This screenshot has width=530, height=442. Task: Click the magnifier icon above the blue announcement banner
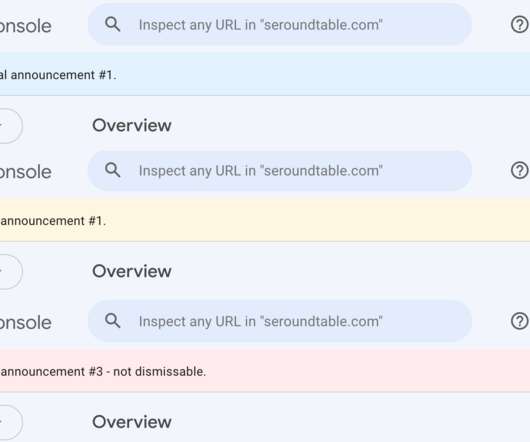[x=113, y=24]
